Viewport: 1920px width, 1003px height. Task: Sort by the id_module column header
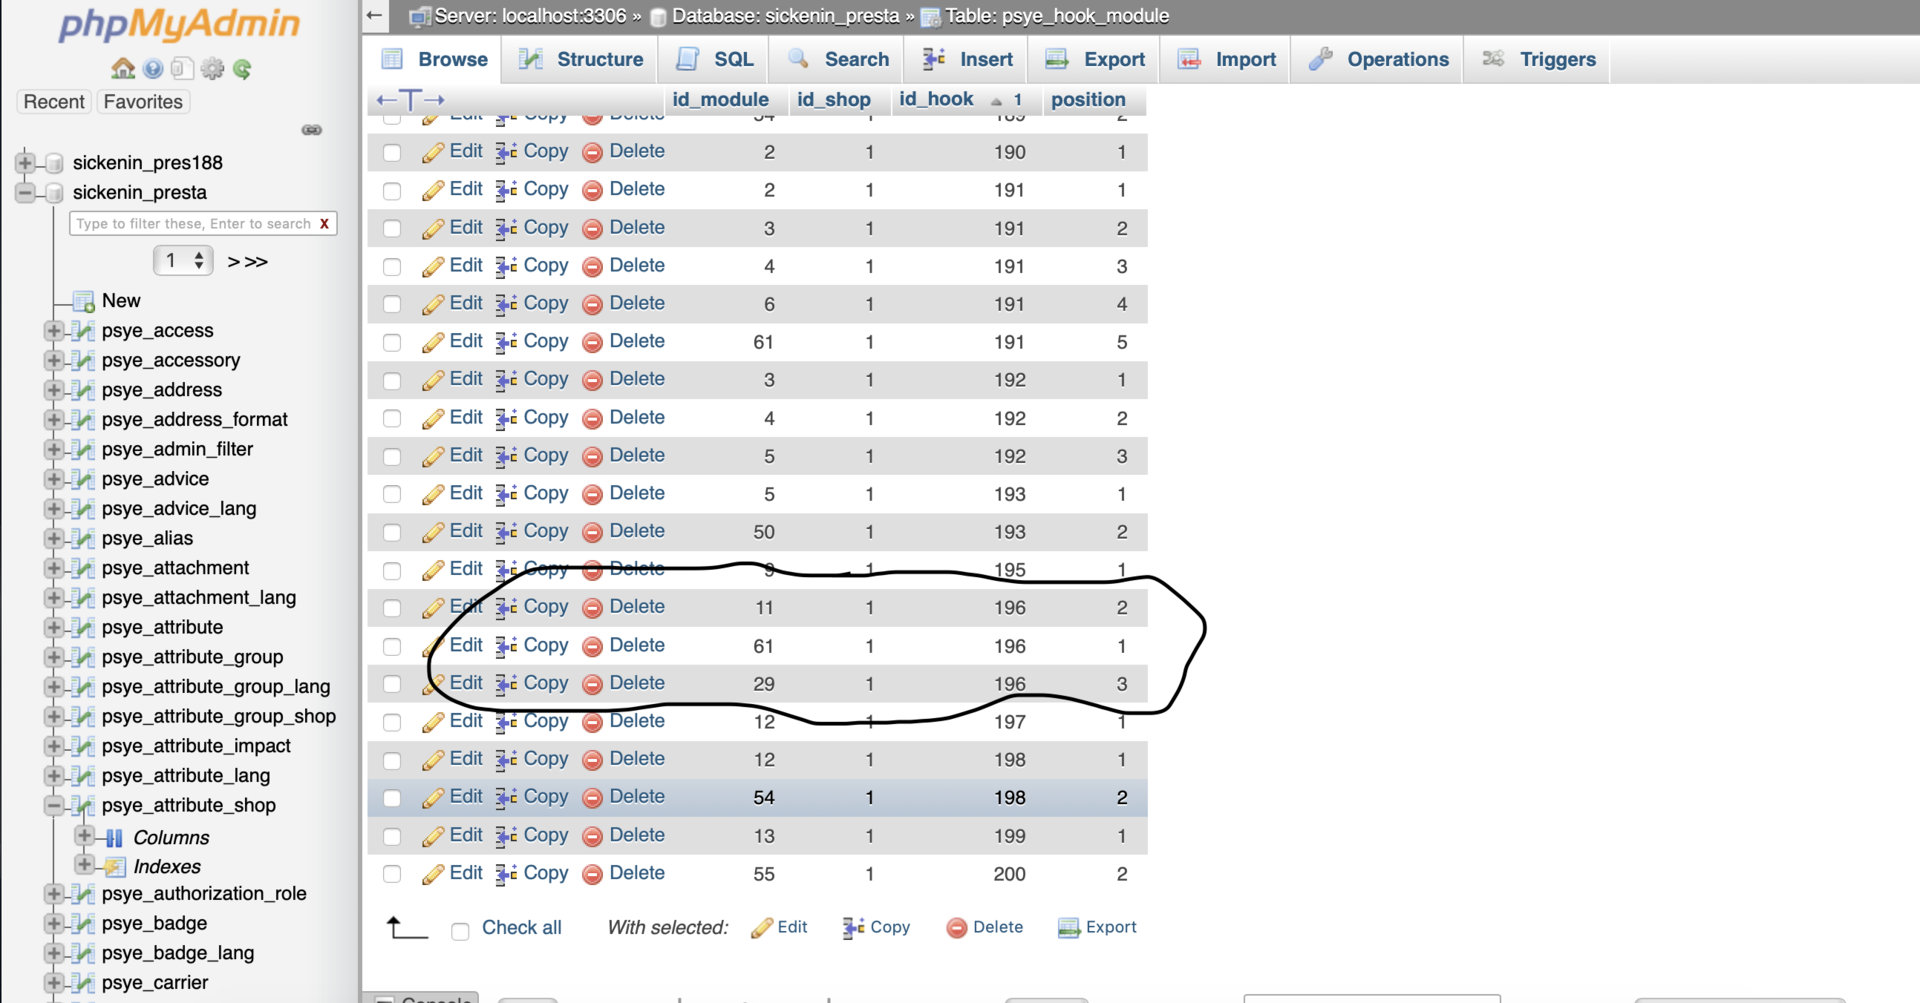[720, 100]
